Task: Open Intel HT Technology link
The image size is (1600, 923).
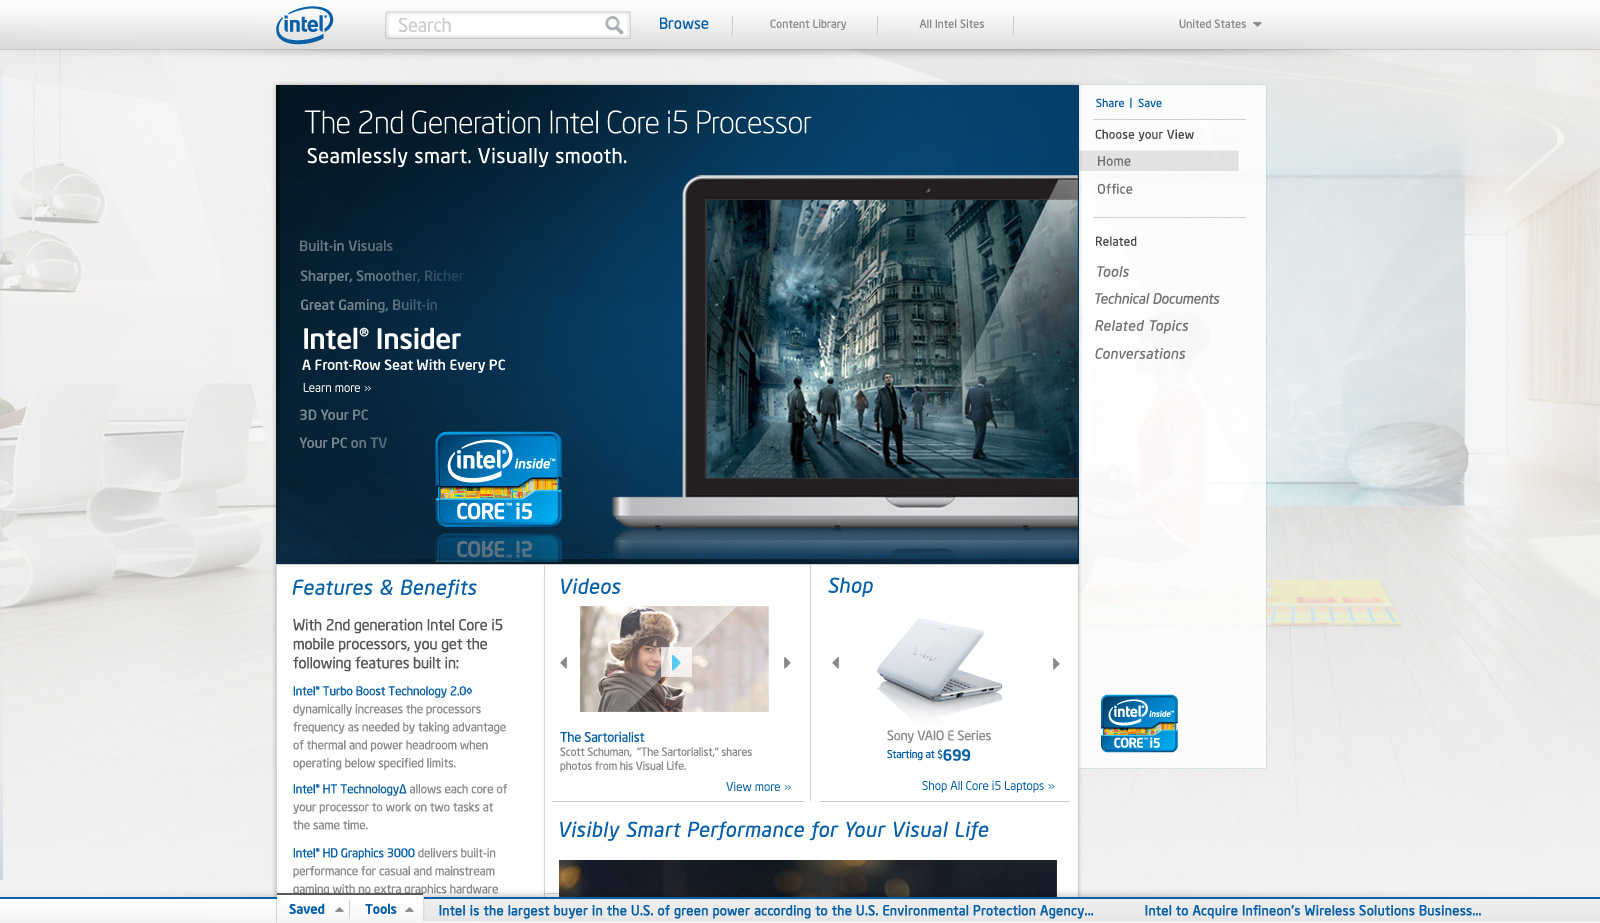Action: point(349,789)
